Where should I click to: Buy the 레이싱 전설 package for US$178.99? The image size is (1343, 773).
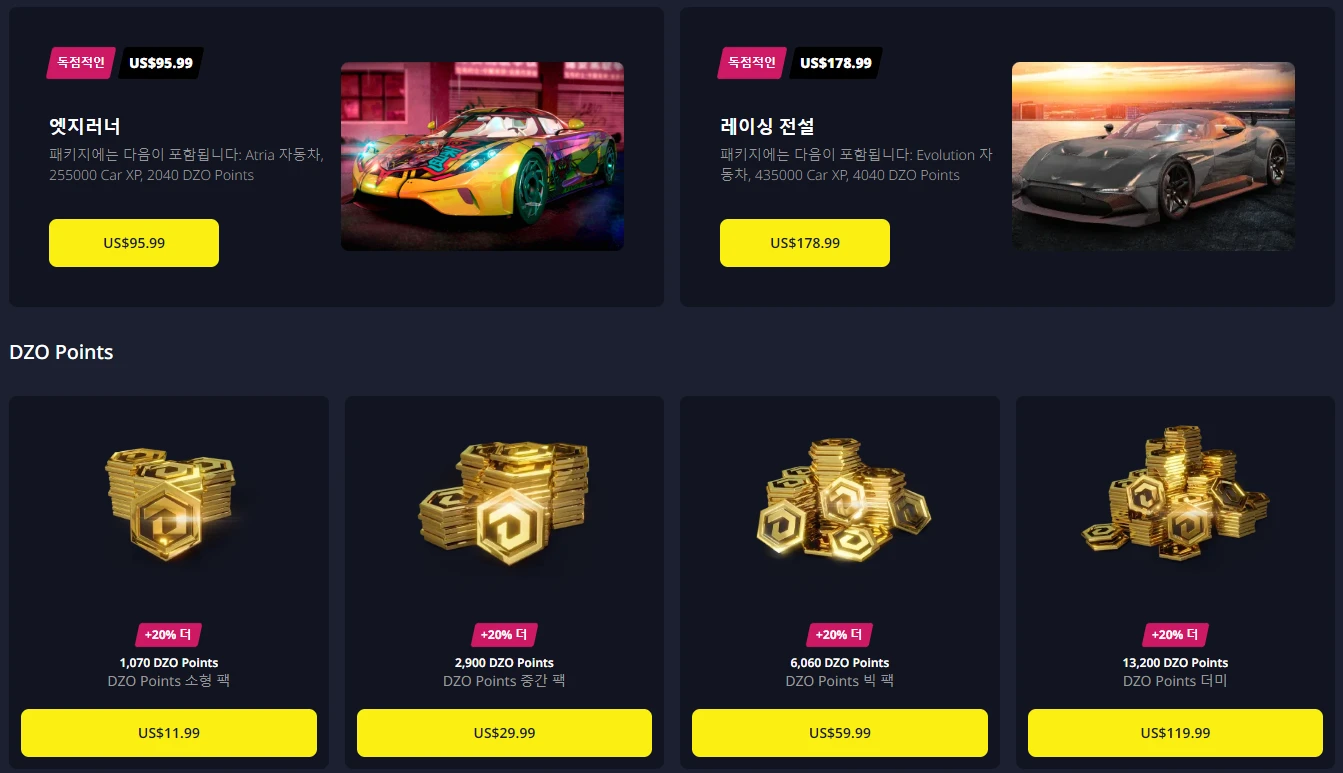[805, 243]
